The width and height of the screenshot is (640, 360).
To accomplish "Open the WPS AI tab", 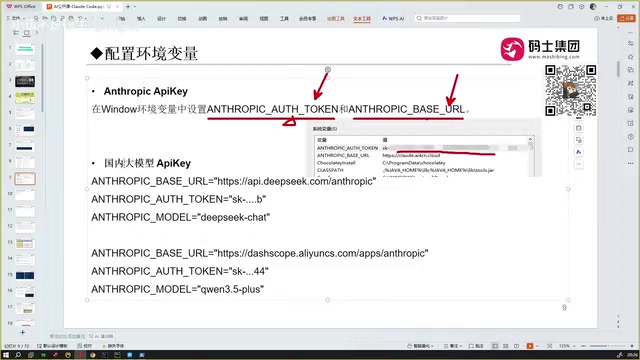I will click(x=393, y=18).
